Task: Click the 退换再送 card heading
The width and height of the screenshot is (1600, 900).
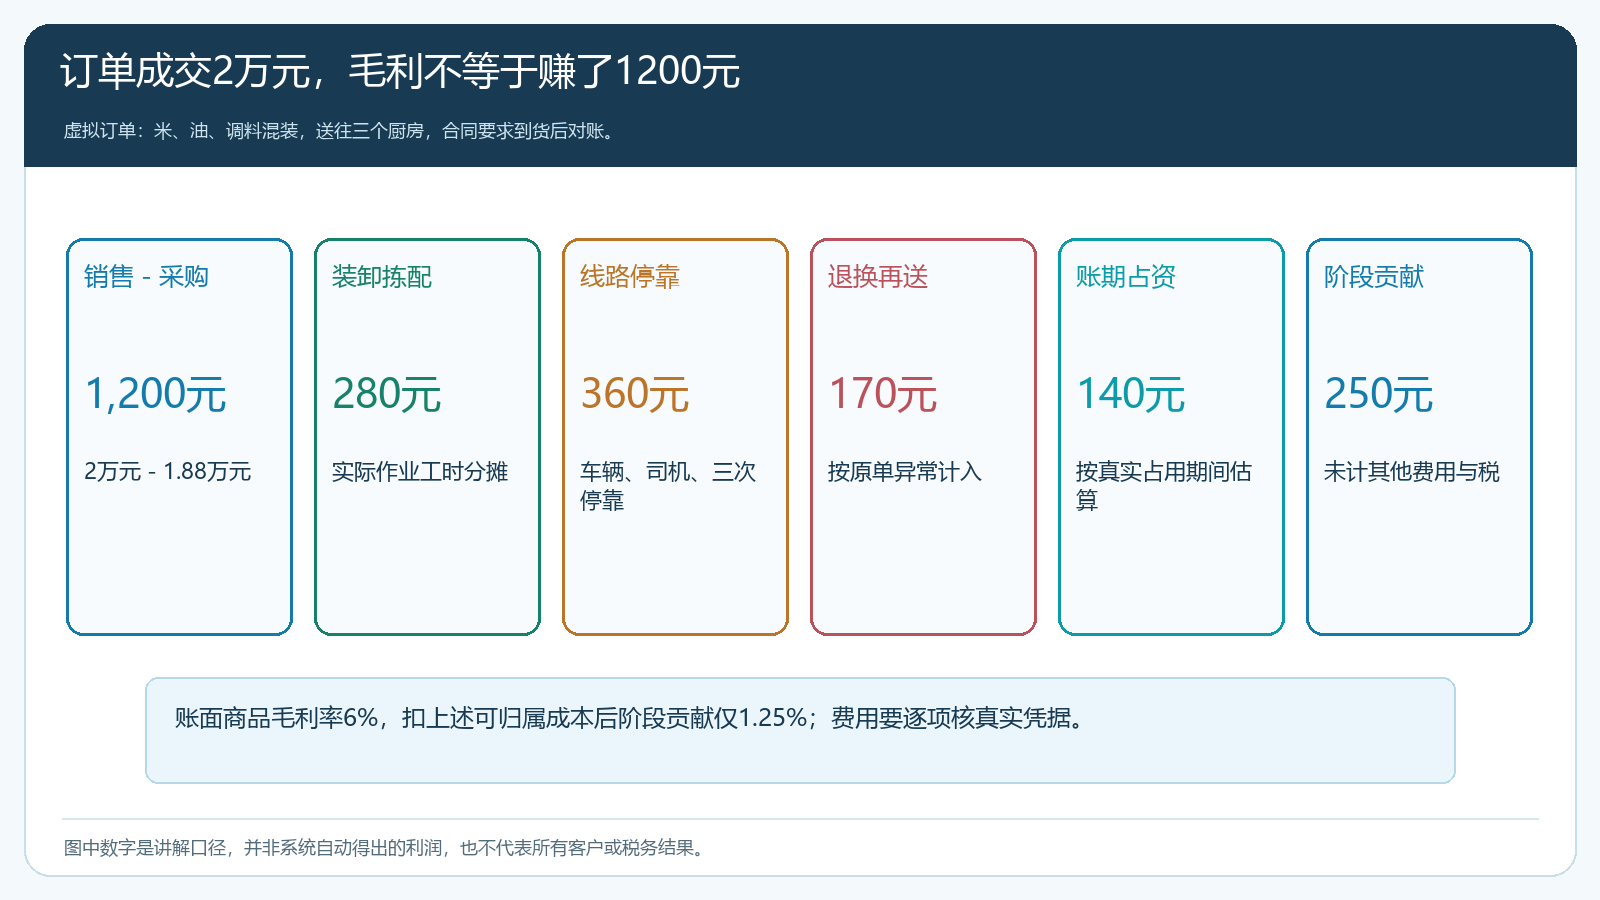Action: click(878, 277)
